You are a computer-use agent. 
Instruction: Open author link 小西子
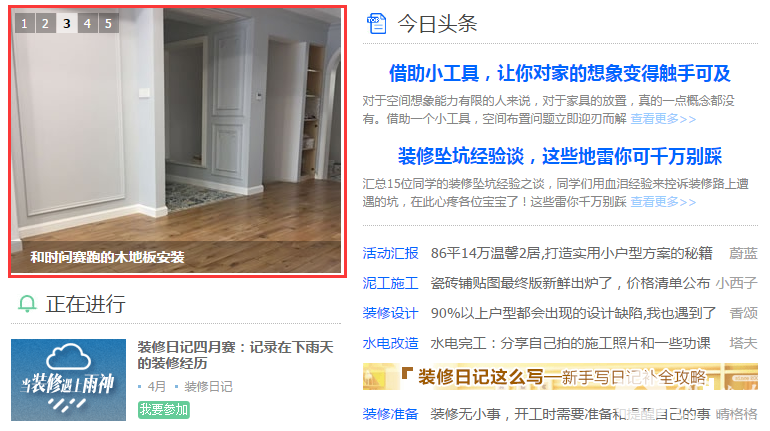coord(736,283)
